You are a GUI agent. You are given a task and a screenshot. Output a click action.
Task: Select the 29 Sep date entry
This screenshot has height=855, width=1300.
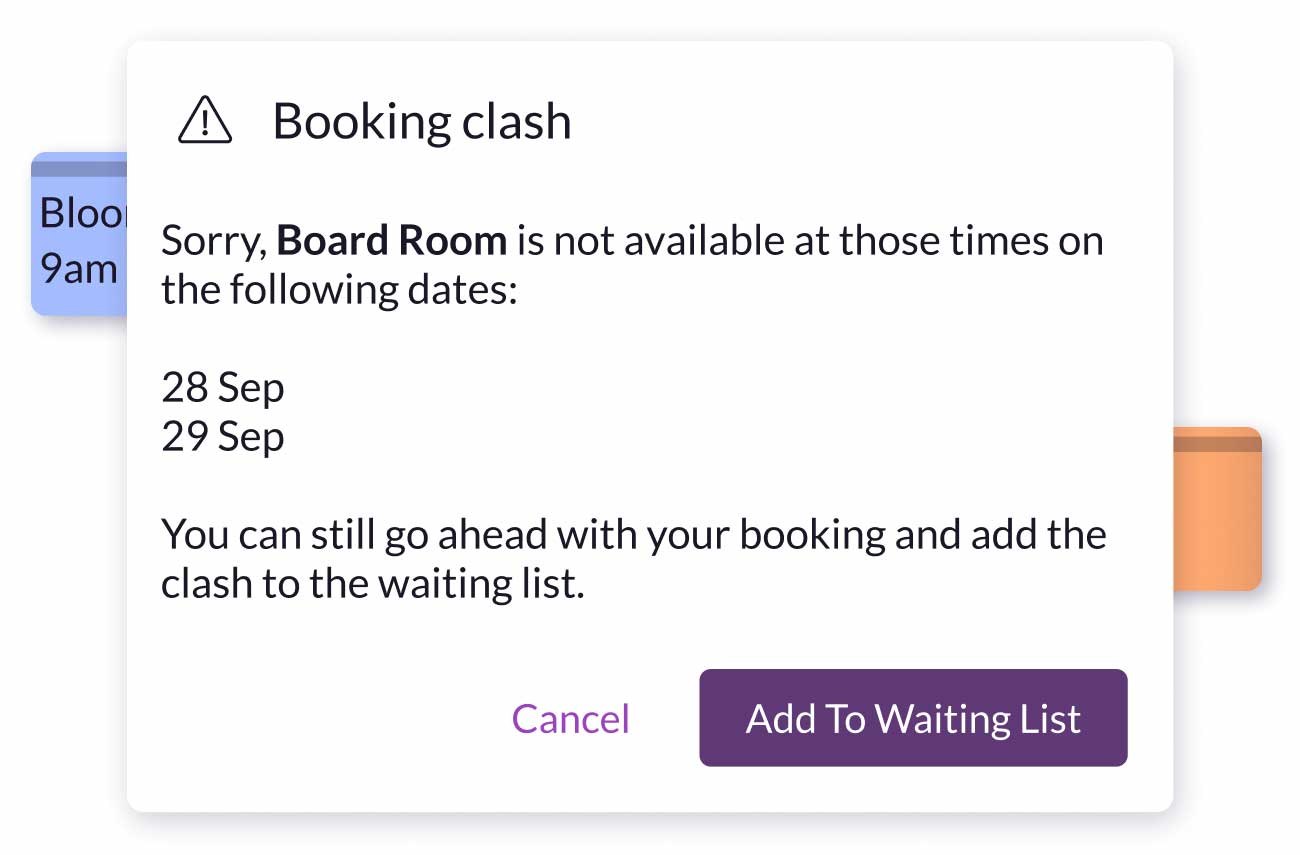click(222, 436)
